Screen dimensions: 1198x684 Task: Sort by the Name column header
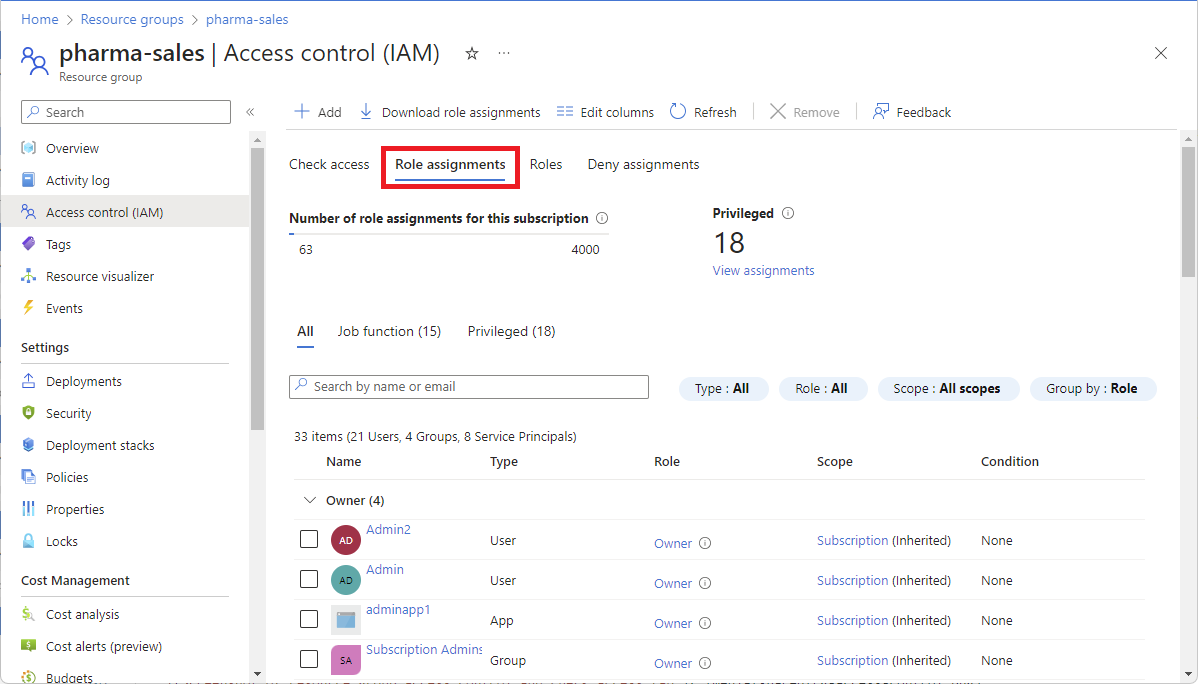point(344,462)
